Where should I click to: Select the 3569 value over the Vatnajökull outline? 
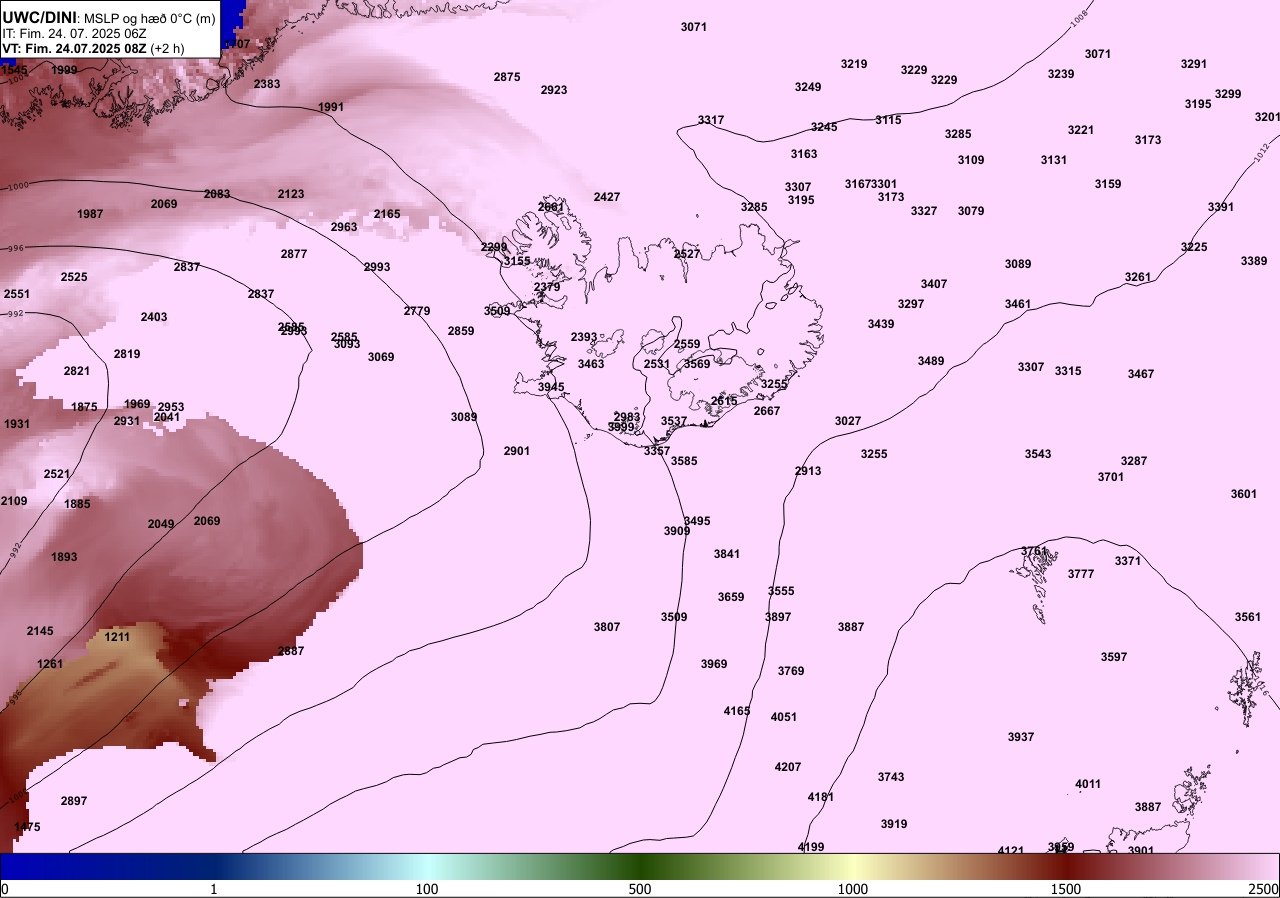[697, 364]
